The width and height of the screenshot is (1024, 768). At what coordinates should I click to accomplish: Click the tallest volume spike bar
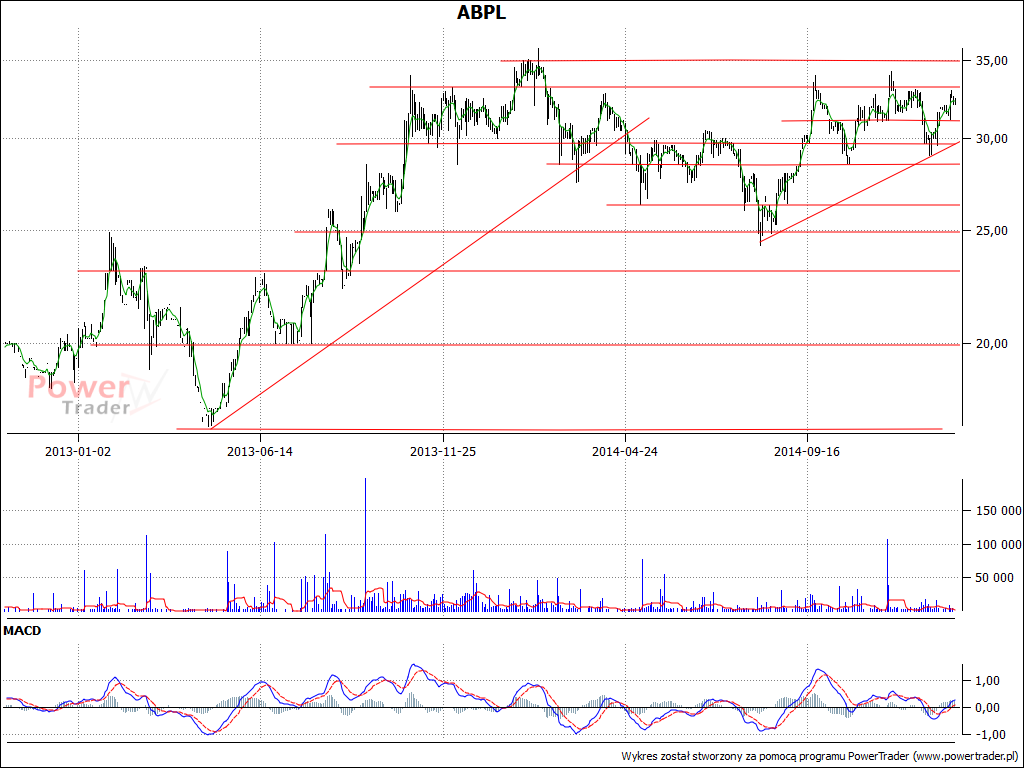click(366, 545)
